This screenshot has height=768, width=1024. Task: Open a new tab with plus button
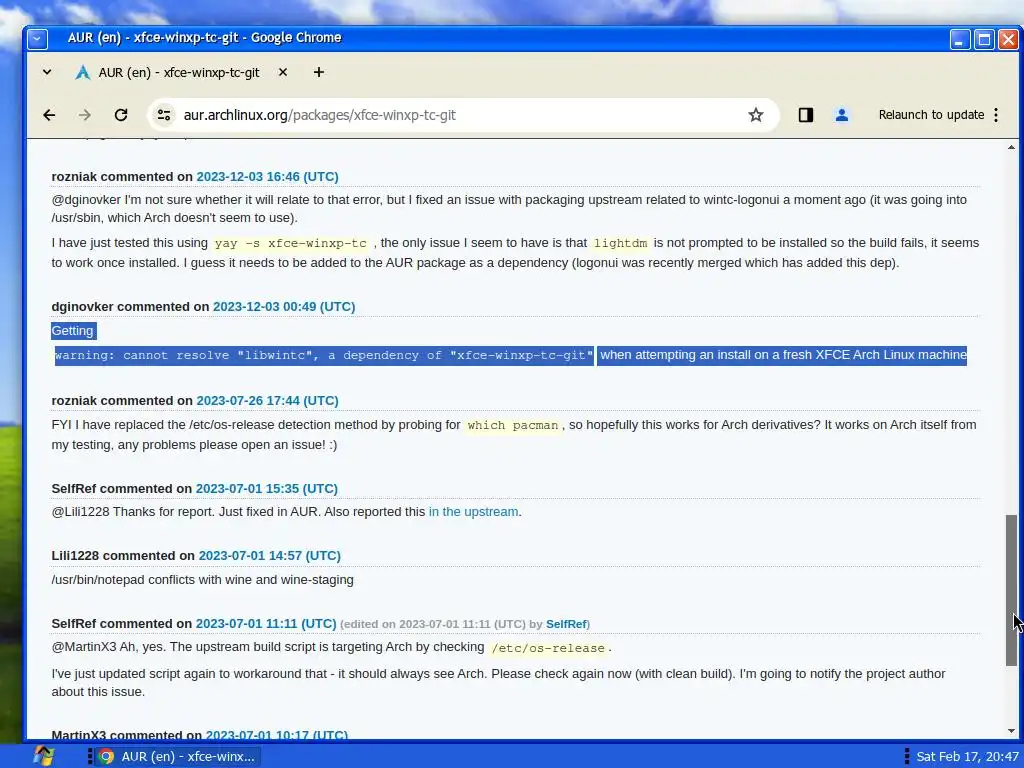(319, 72)
